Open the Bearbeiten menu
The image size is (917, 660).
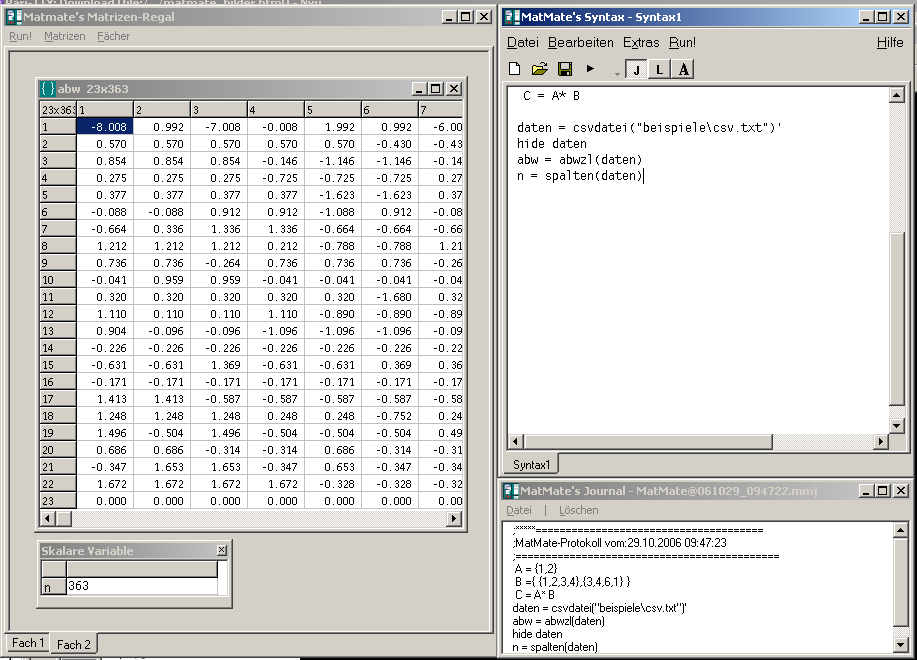[x=580, y=43]
